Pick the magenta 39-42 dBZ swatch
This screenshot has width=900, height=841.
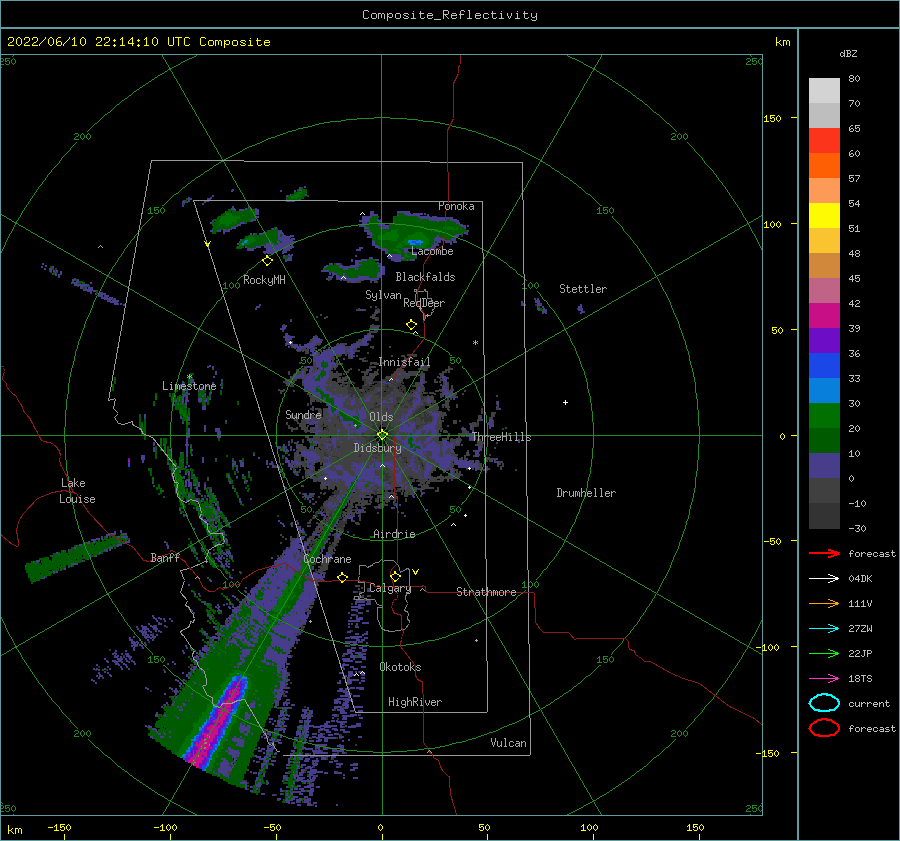[x=824, y=316]
